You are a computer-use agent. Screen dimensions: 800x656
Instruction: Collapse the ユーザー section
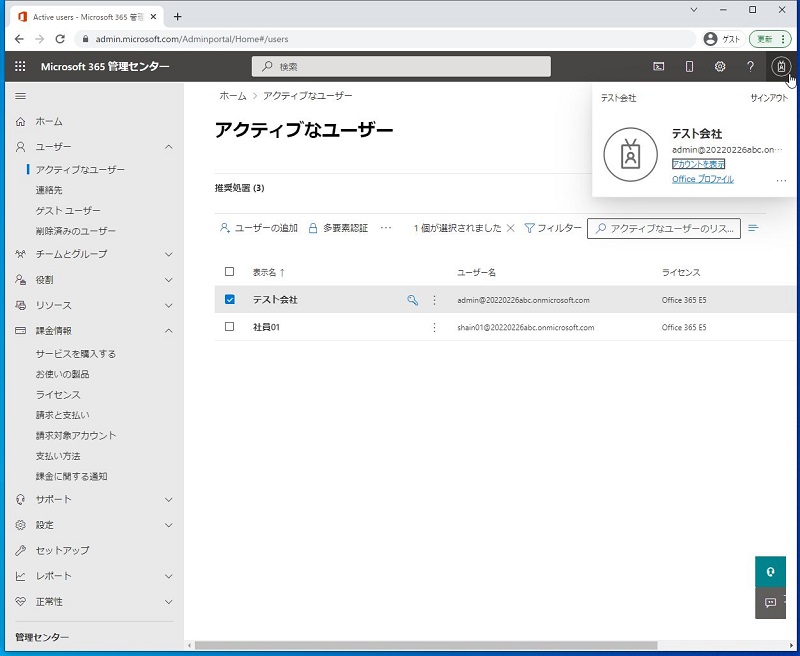(x=169, y=147)
